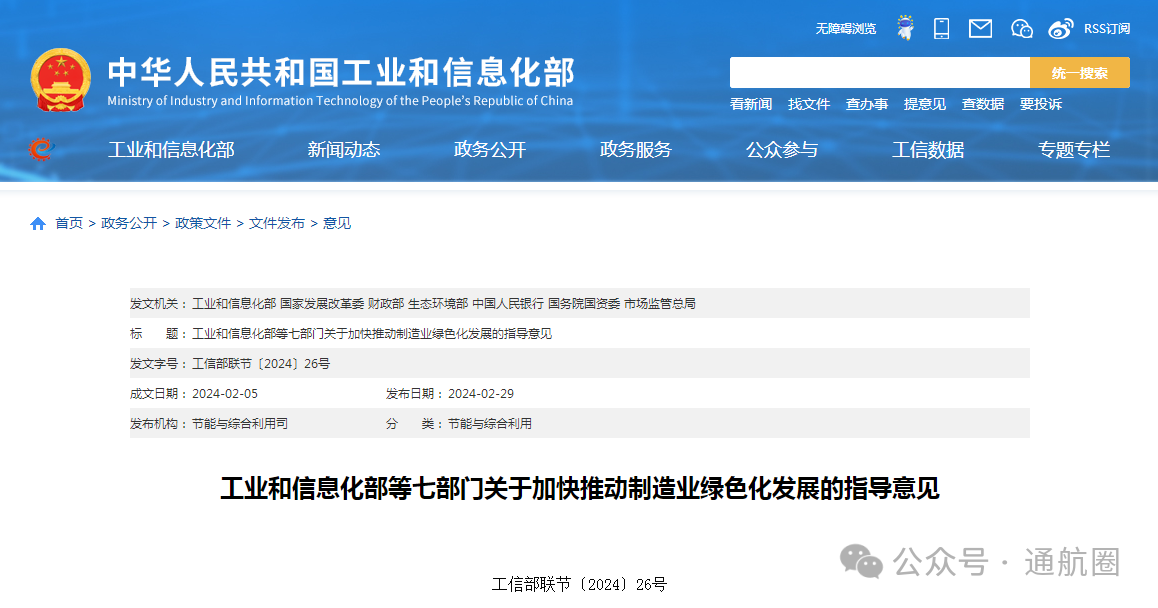Image resolution: width=1158 pixels, height=608 pixels.
Task: Go to 政策文件 via the breadcrumb
Action: coord(203,223)
